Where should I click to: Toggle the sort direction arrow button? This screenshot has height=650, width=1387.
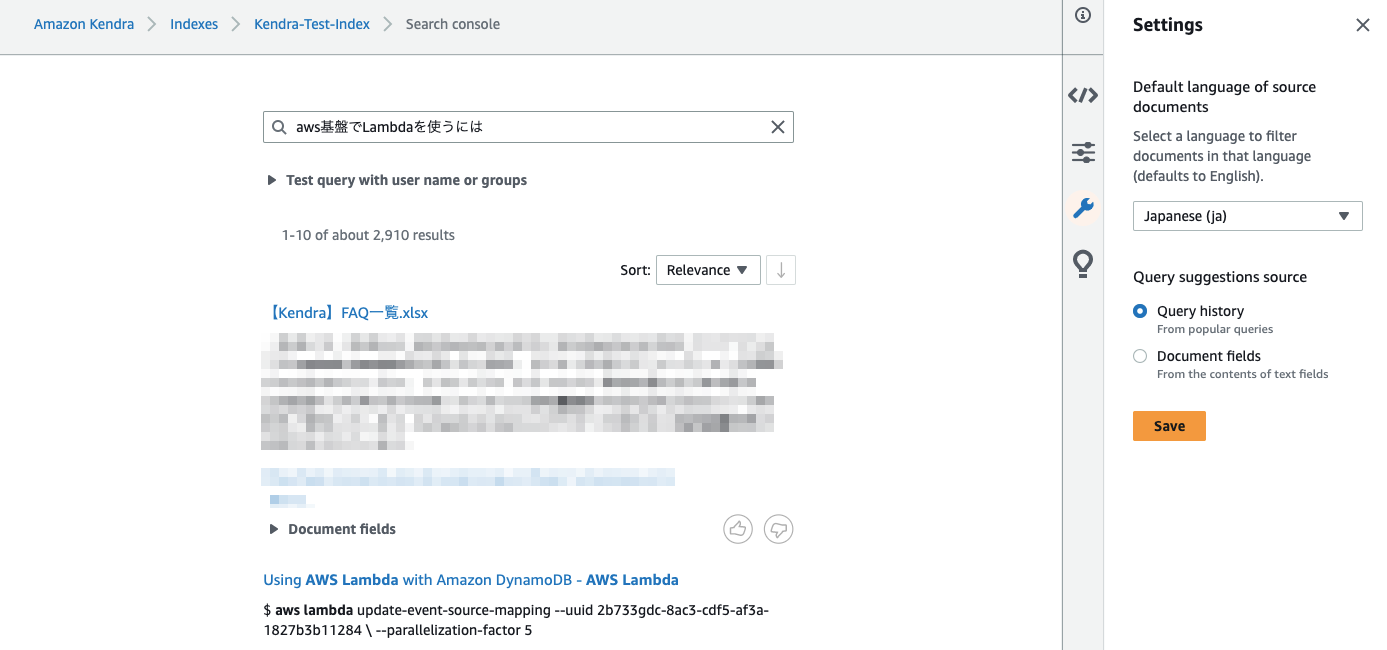(781, 270)
